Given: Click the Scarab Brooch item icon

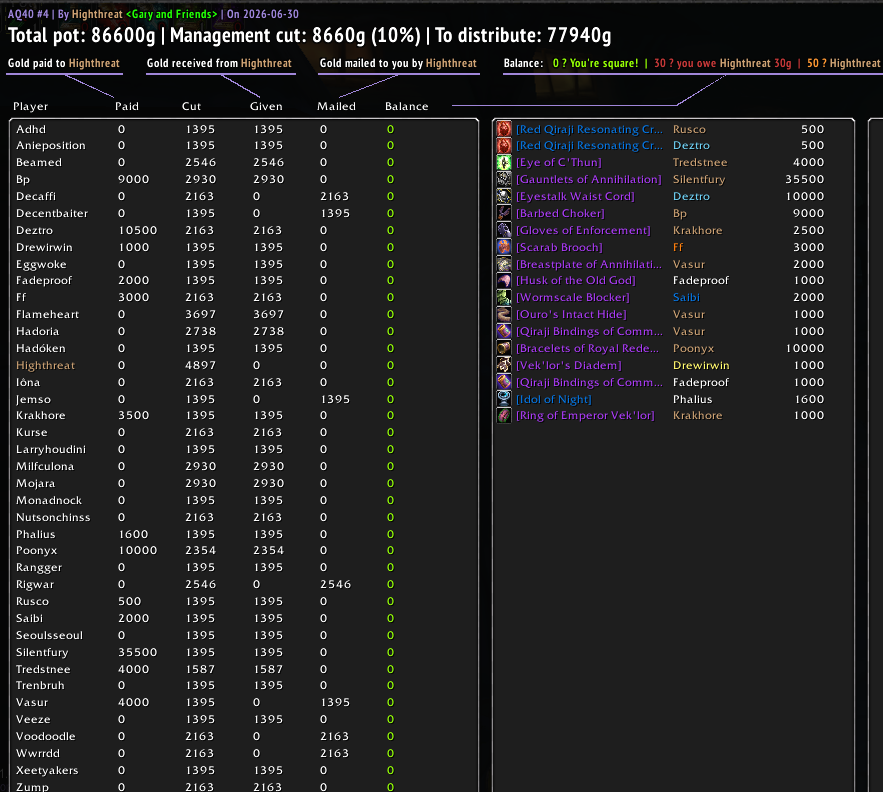Looking at the screenshot, I should click(x=504, y=247).
